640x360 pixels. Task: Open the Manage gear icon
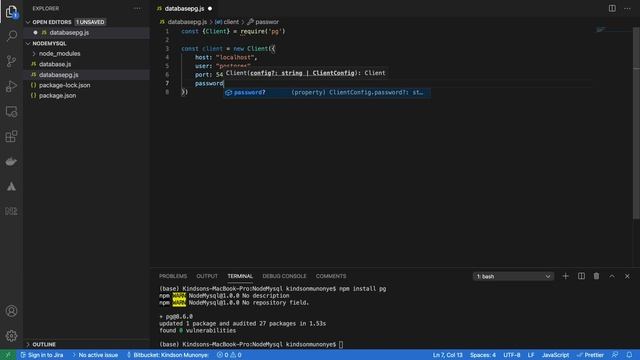(x=11, y=336)
